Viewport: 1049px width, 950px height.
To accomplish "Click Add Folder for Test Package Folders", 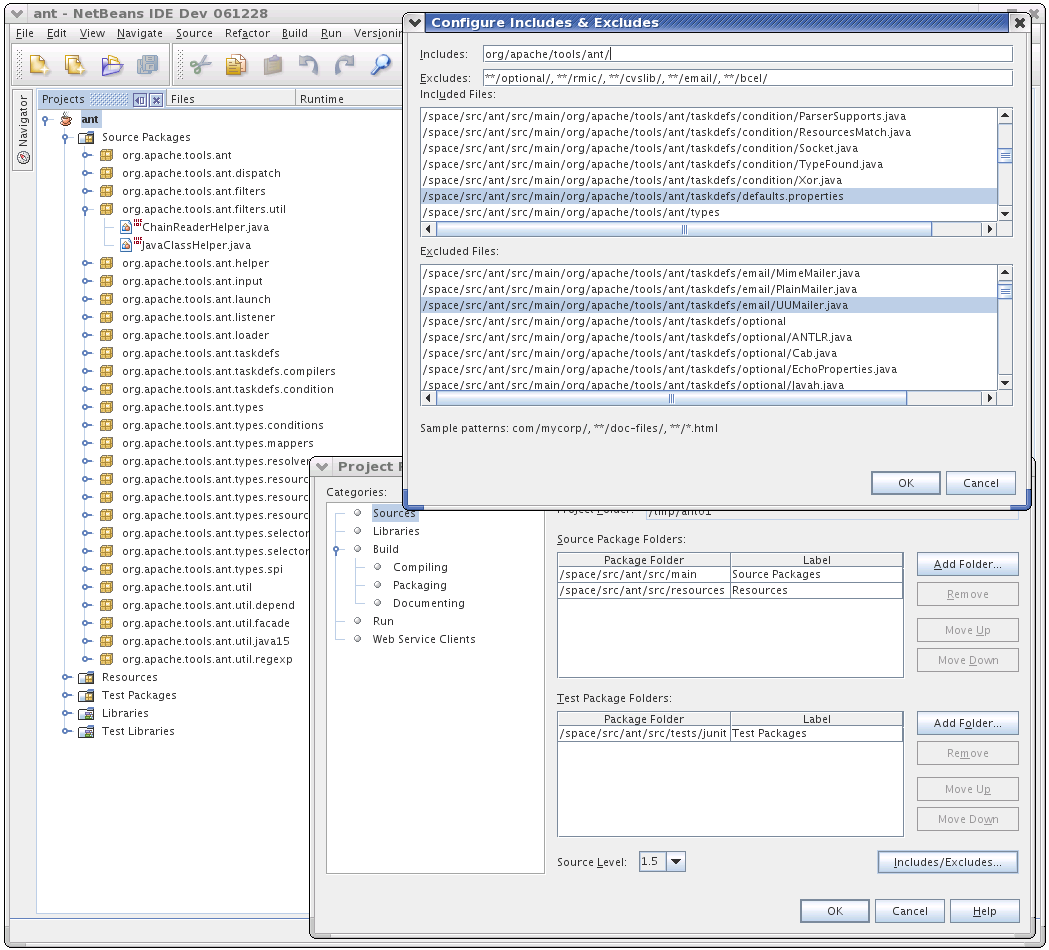I will 967,723.
